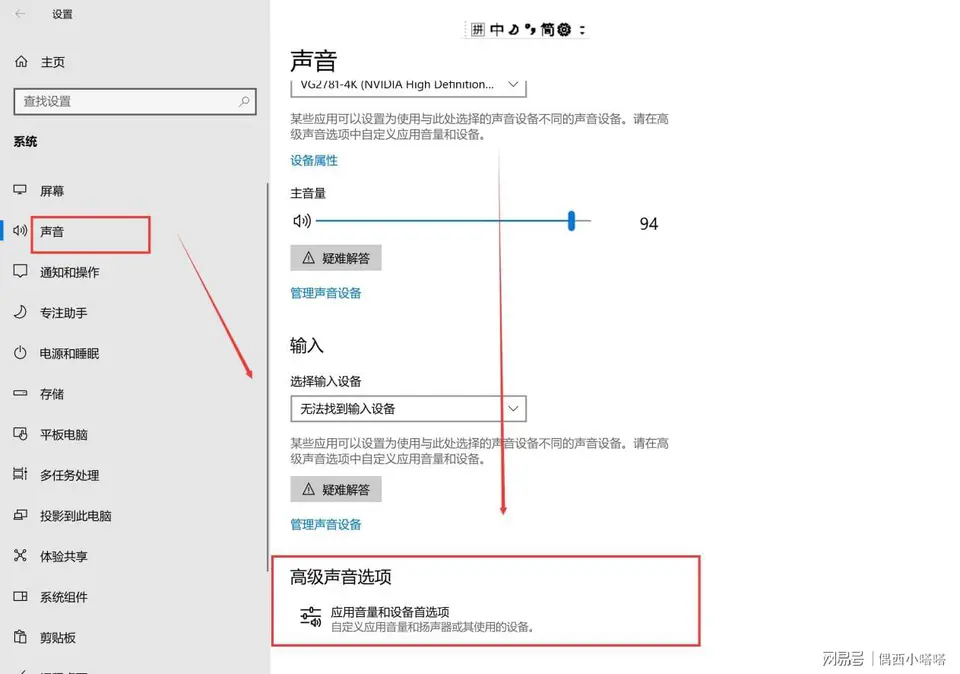Click 疑难解答 button below the volume slider
The image size is (960, 674).
pyautogui.click(x=336, y=258)
